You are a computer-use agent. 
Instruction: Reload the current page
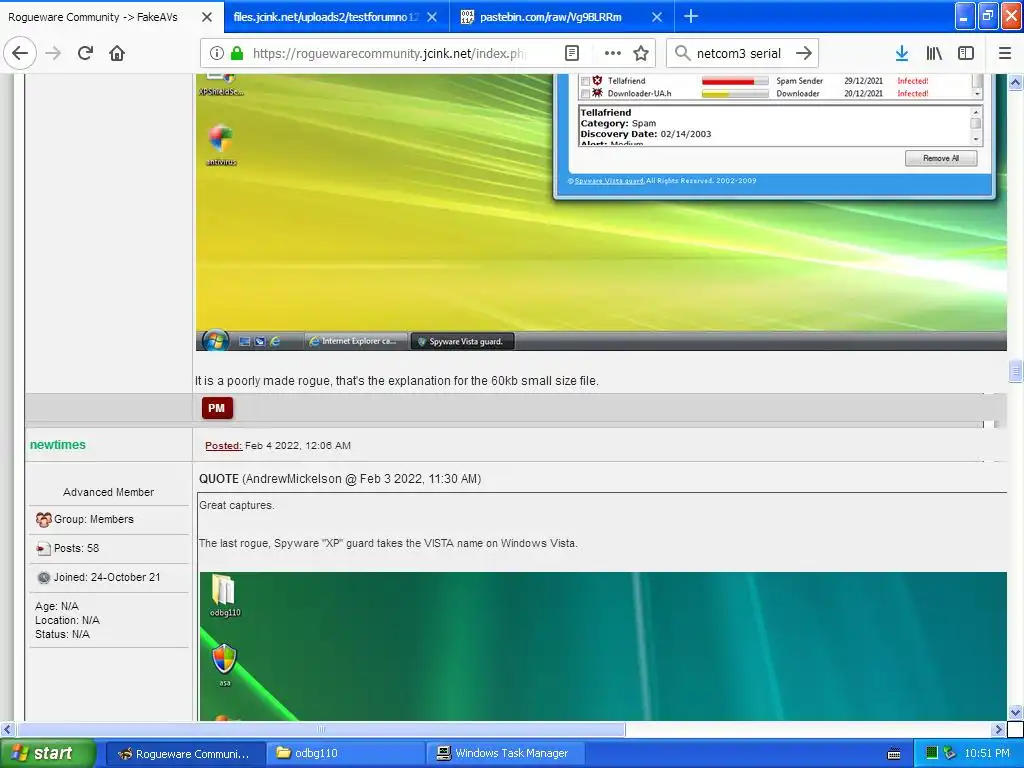[85, 53]
